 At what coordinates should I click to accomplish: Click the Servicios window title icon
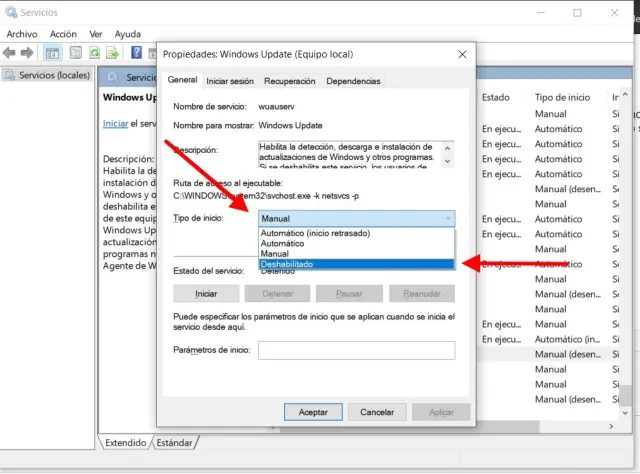tap(11, 12)
